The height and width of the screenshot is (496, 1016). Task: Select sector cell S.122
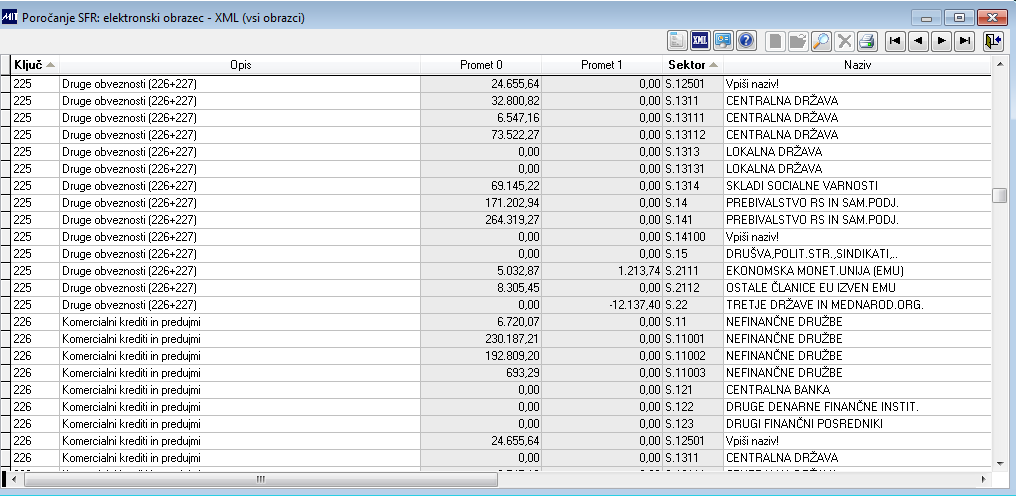coord(693,407)
